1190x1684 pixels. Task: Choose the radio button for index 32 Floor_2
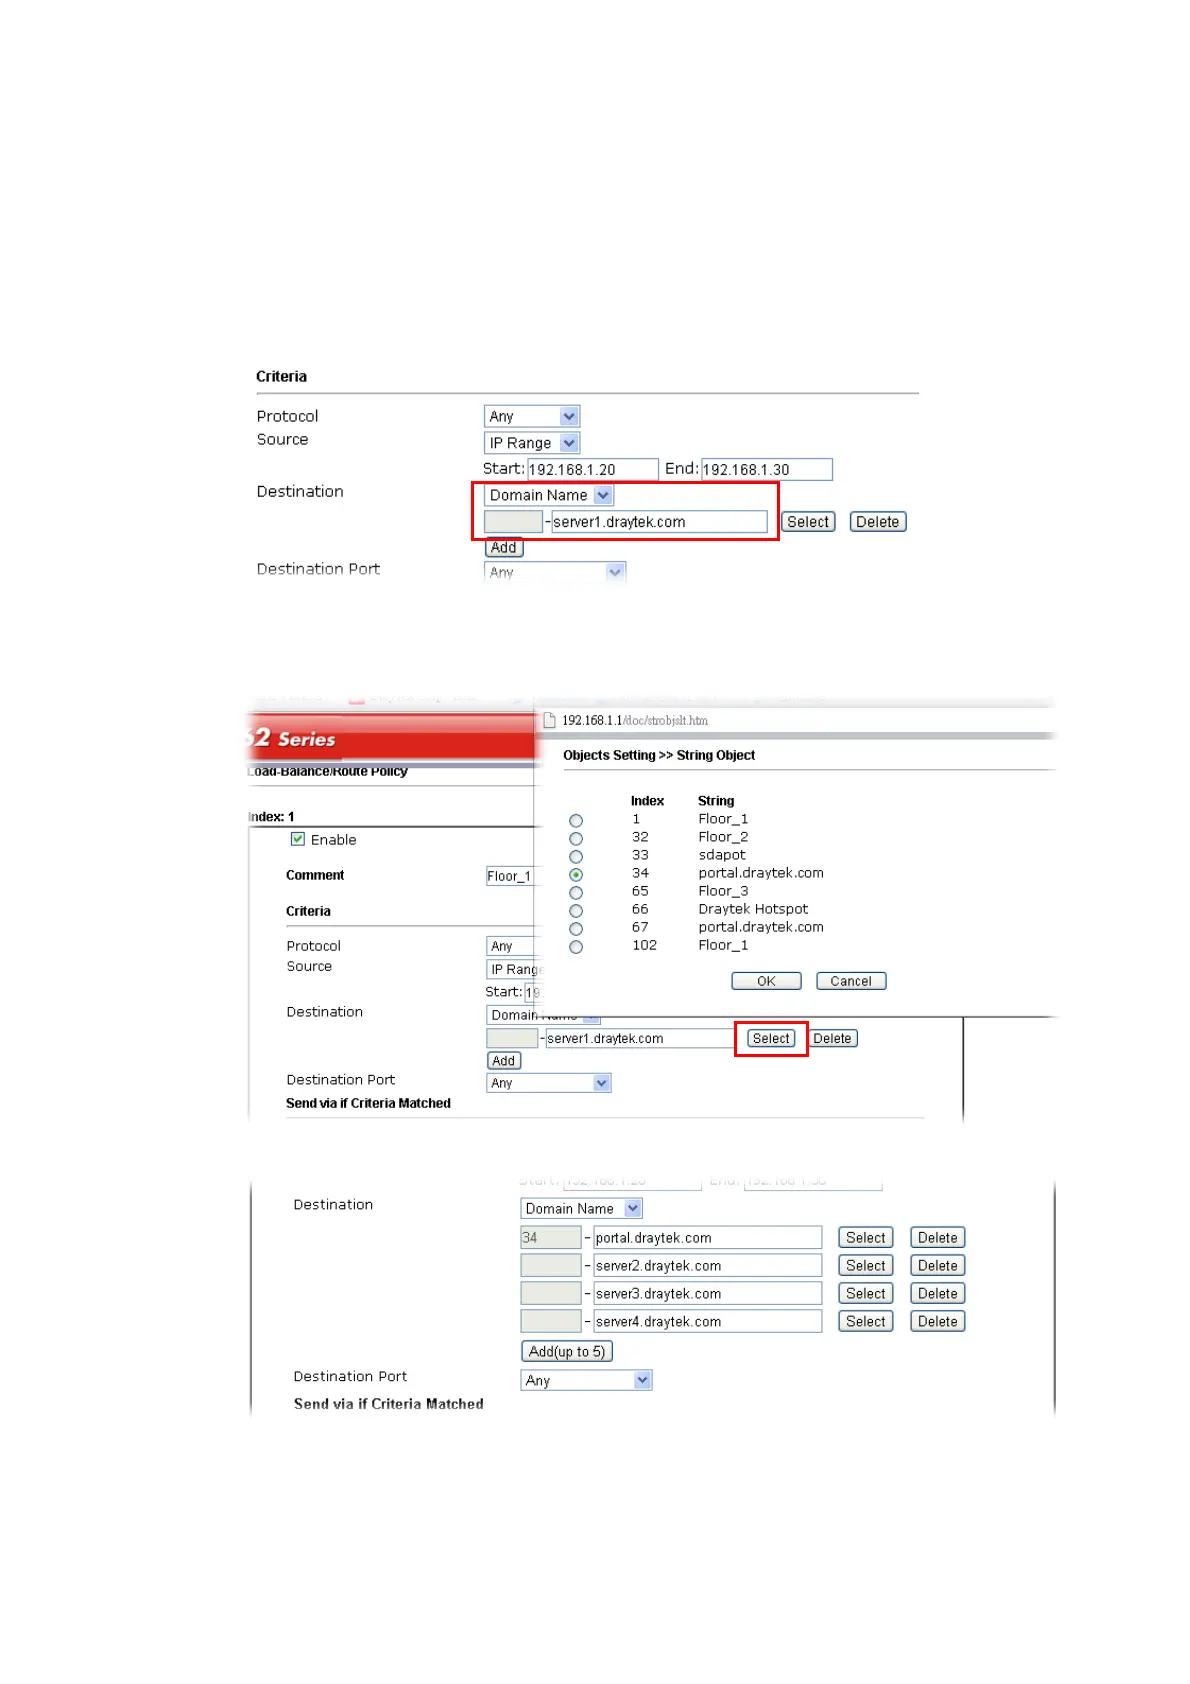(576, 839)
